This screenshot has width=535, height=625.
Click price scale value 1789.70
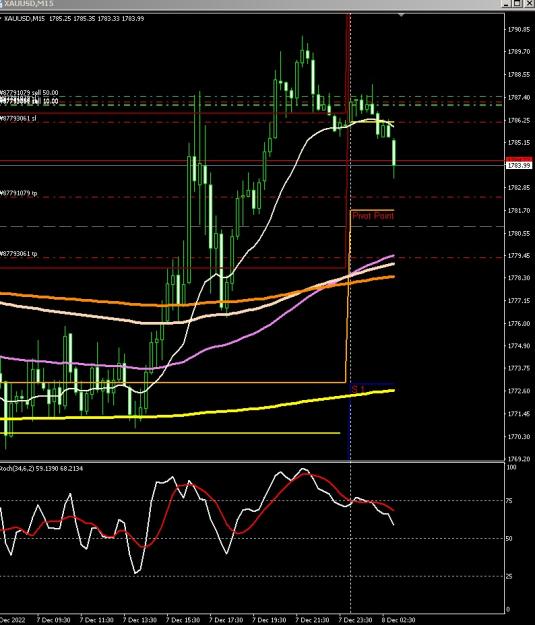click(519, 52)
